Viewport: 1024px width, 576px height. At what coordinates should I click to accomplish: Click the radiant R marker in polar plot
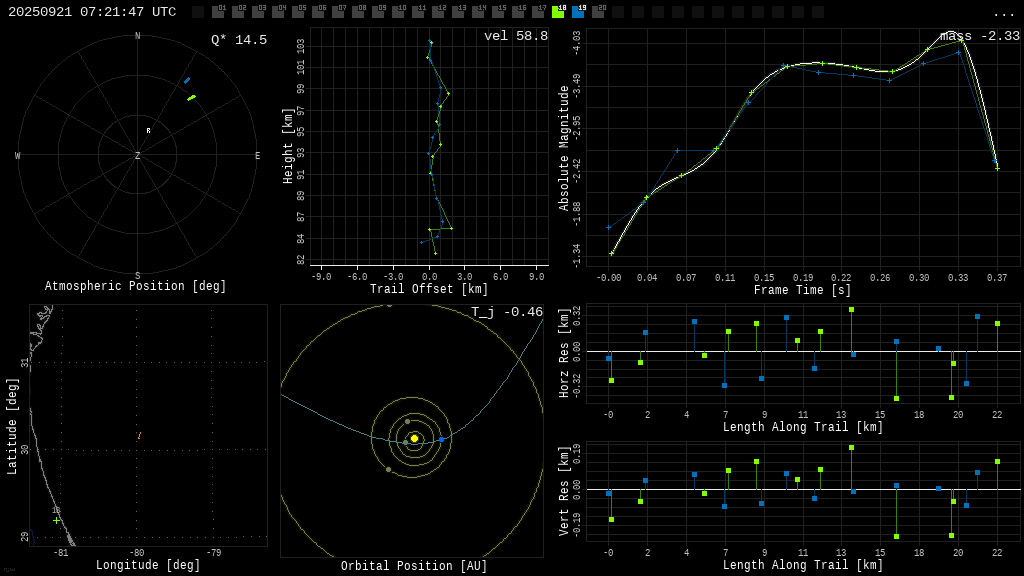[x=148, y=131]
